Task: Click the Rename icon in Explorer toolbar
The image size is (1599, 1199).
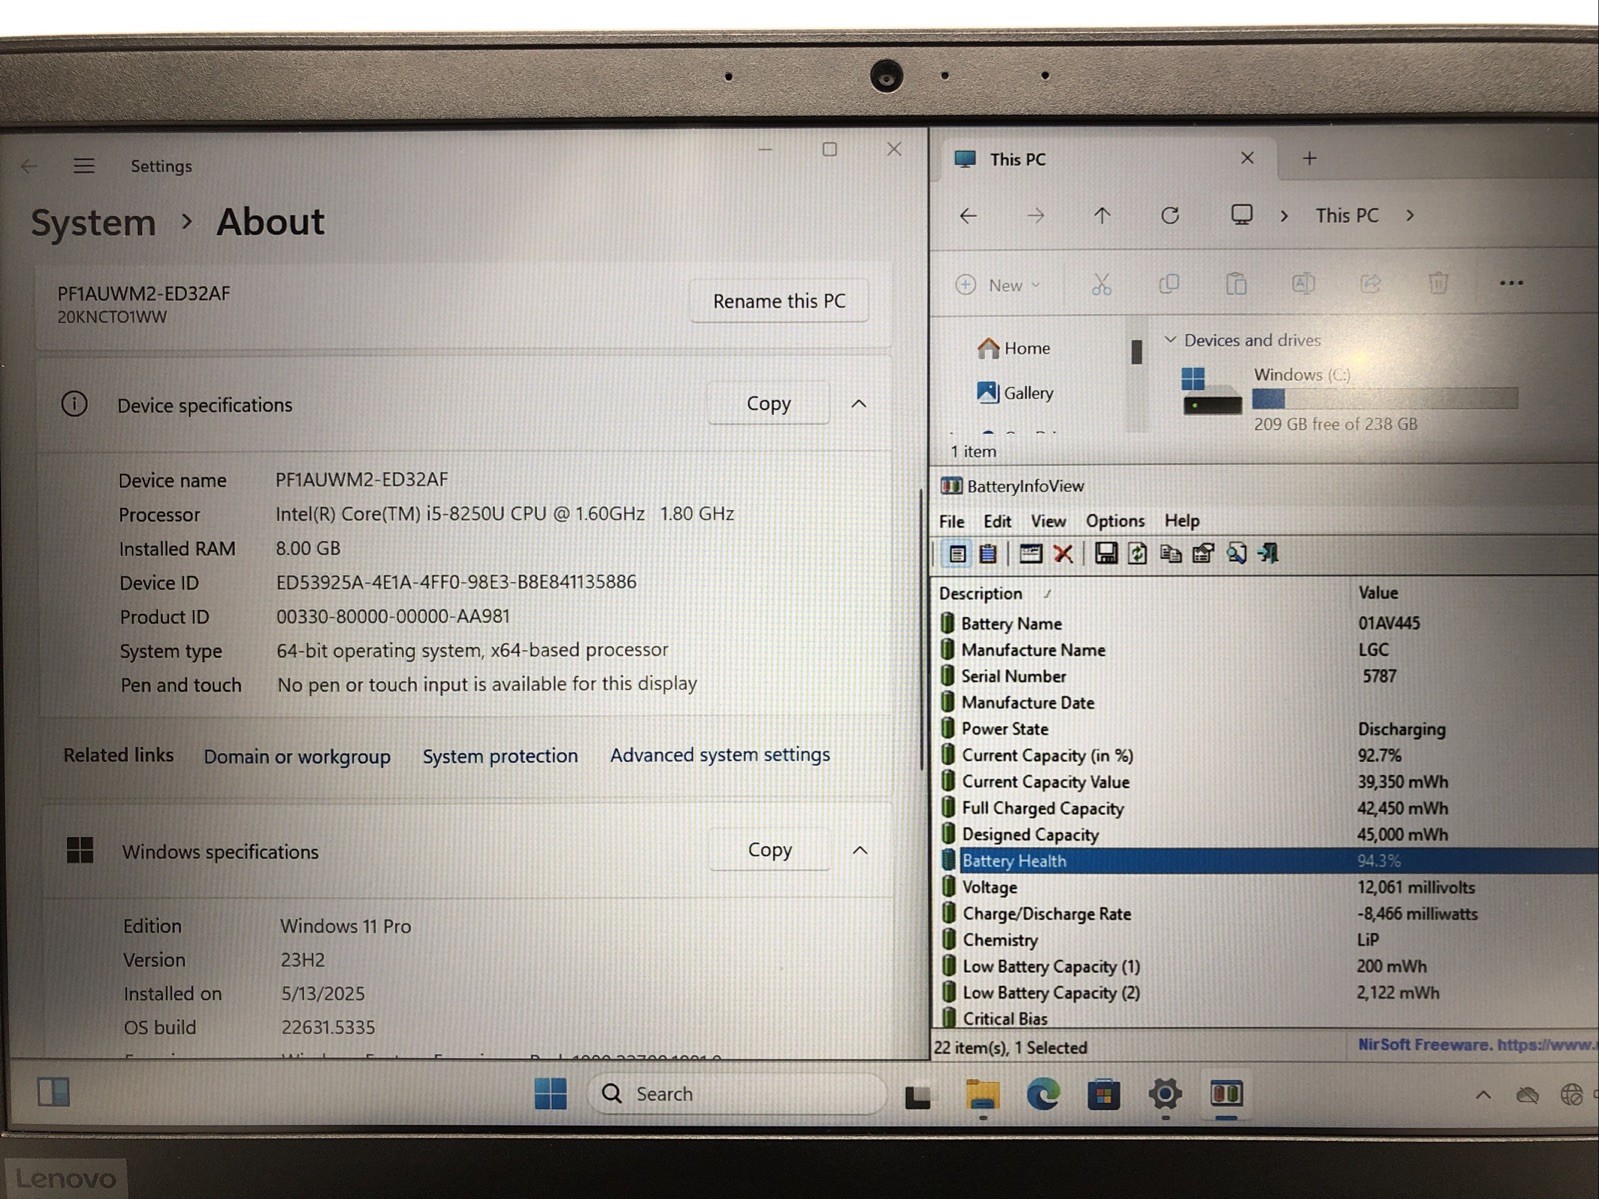Action: pyautogui.click(x=1303, y=284)
